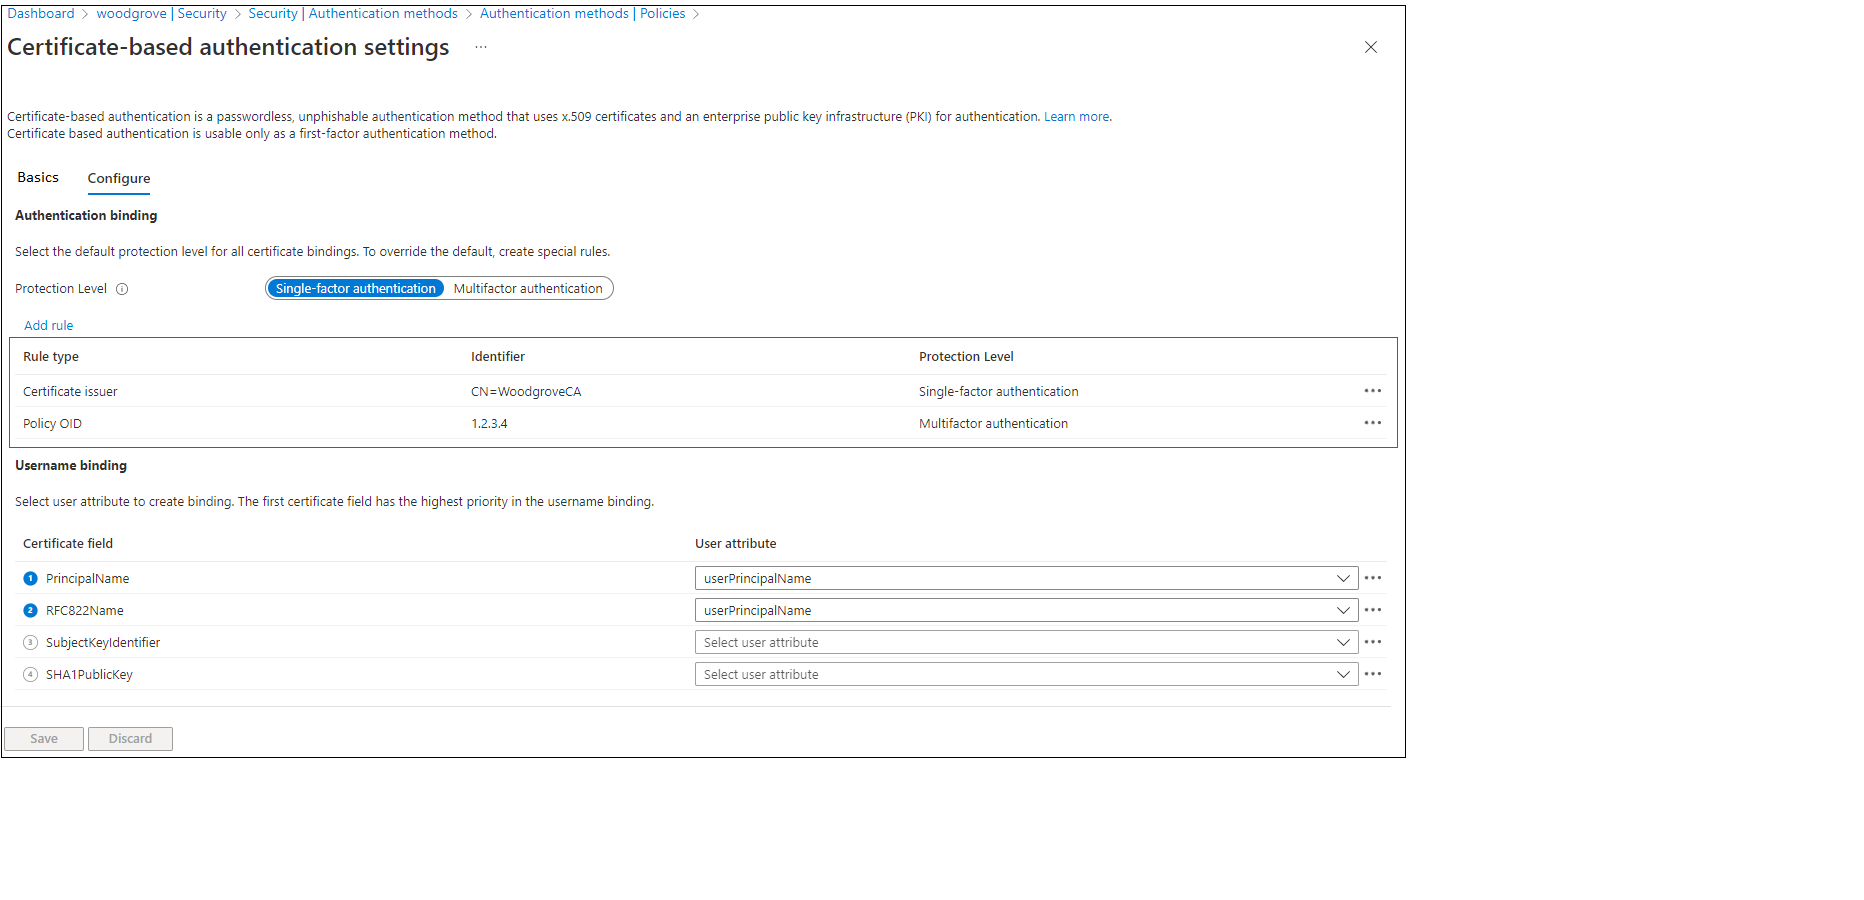Open more options for SHA1PublicKey binding

click(1372, 674)
